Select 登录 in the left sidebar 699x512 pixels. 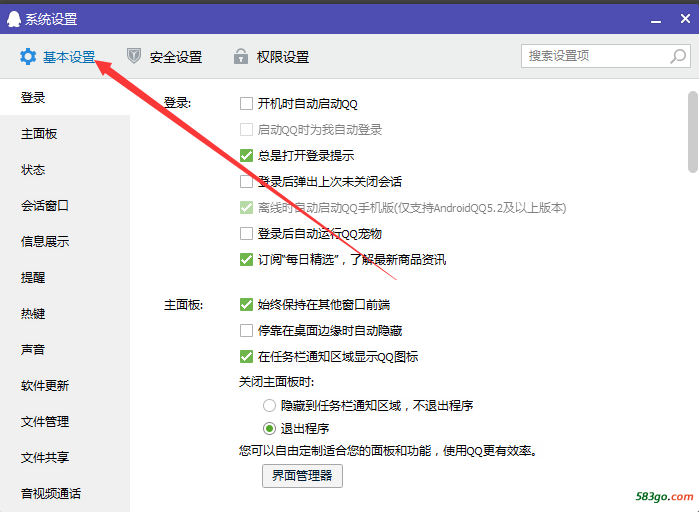click(65, 97)
